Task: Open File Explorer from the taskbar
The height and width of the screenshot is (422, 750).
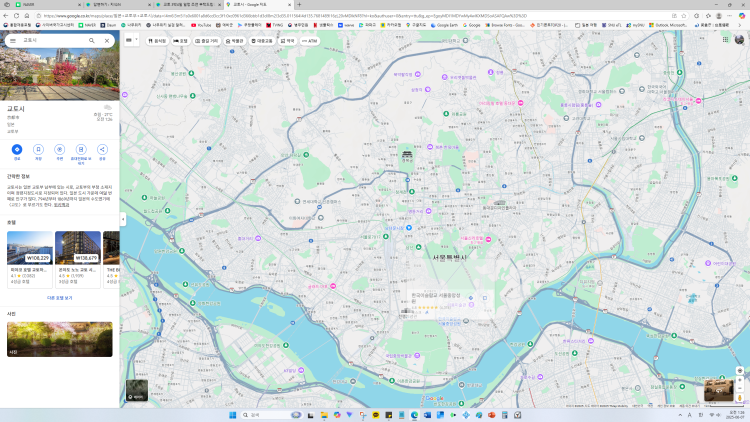Action: (324, 415)
